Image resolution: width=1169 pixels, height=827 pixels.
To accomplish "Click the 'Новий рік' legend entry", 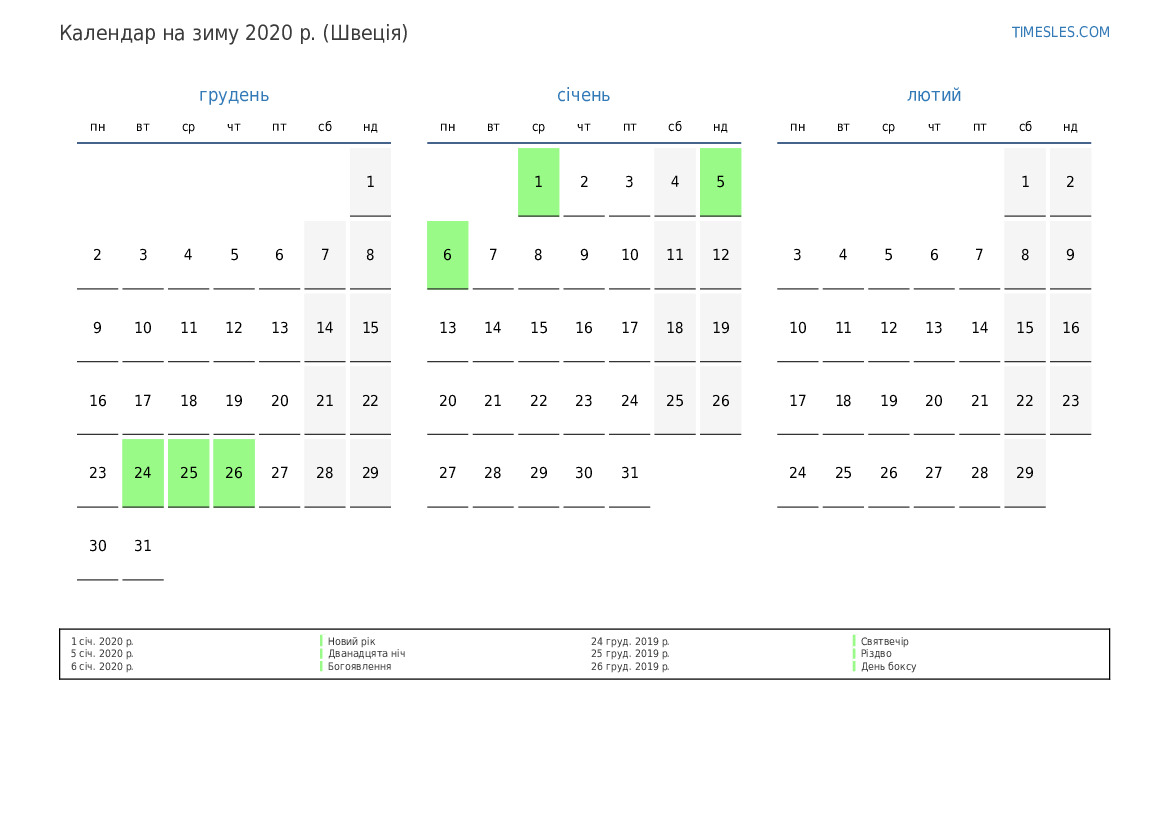I will (x=351, y=641).
